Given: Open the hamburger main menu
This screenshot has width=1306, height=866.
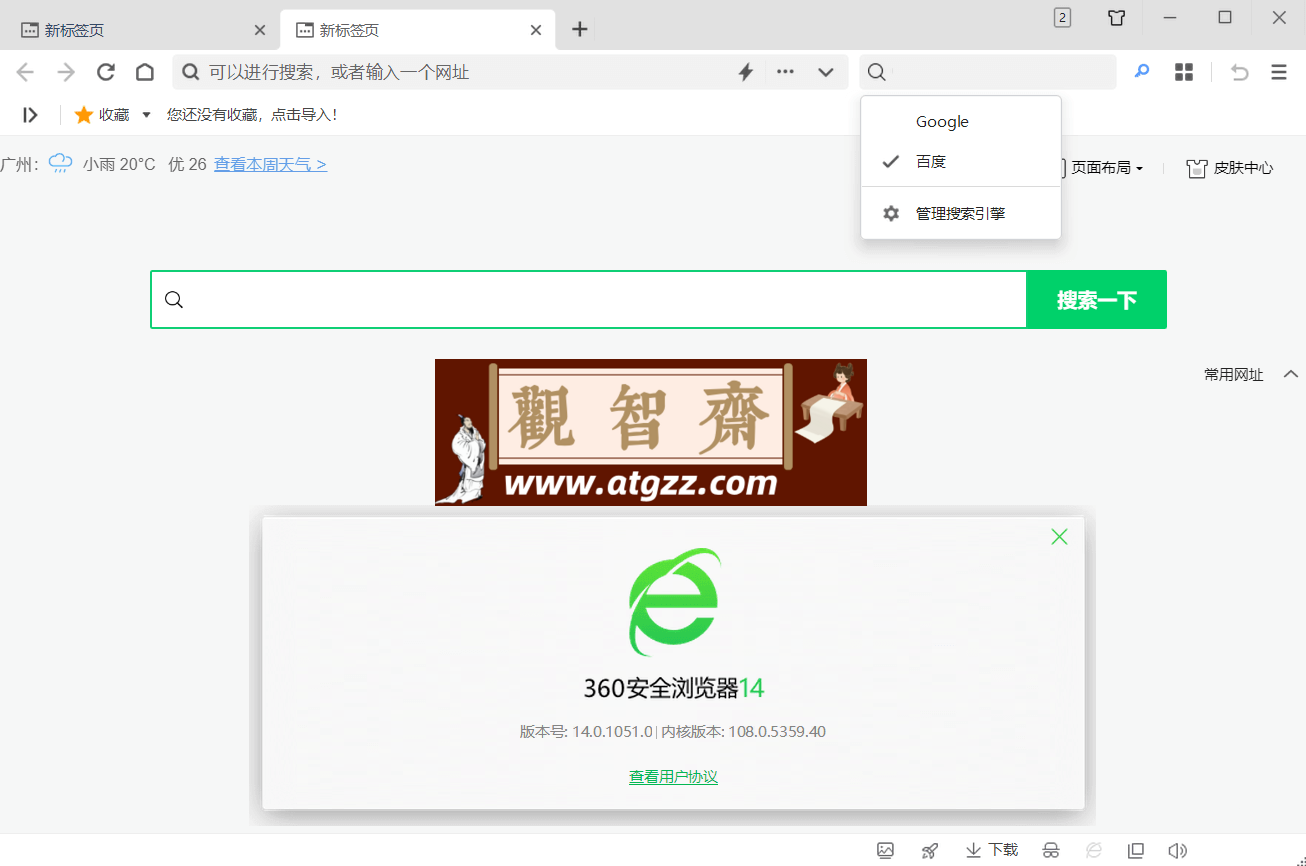Looking at the screenshot, I should coord(1279,72).
